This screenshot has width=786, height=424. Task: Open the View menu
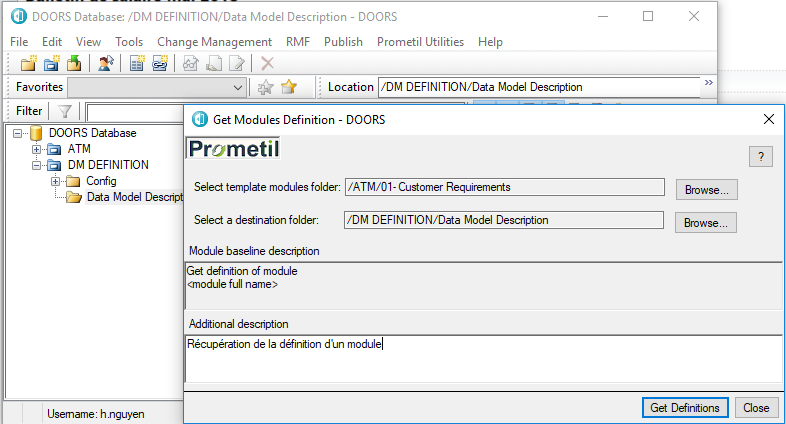pyautogui.click(x=88, y=42)
